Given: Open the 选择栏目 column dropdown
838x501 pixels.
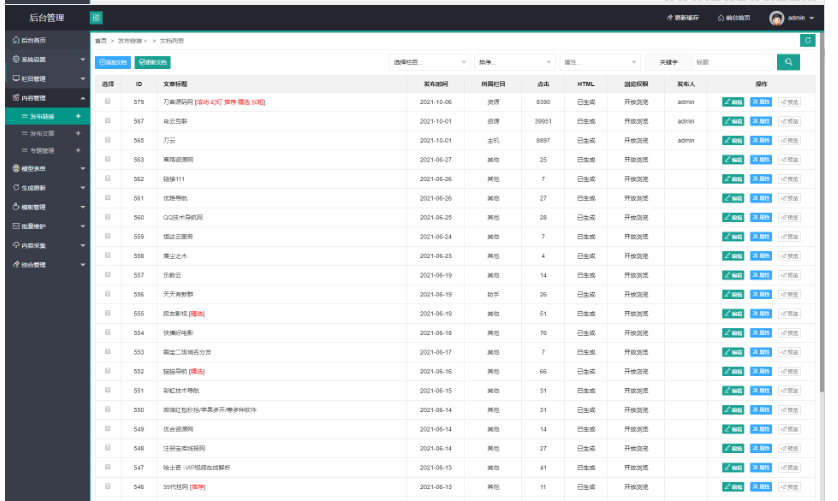Looking at the screenshot, I should [428, 62].
